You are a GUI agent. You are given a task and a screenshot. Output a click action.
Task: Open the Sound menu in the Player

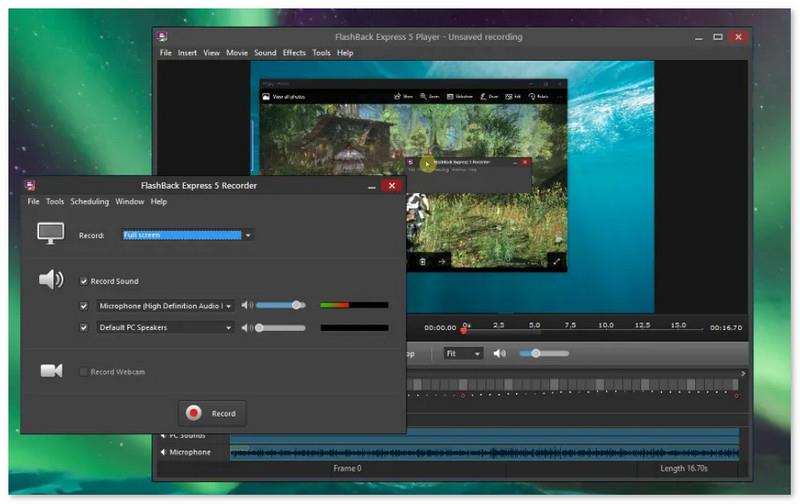click(265, 53)
